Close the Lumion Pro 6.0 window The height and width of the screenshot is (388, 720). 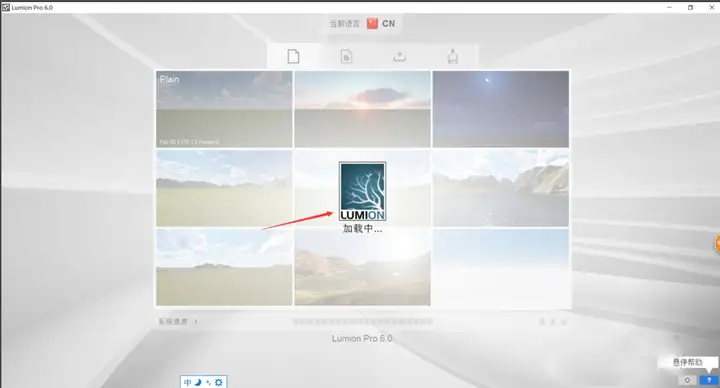(x=711, y=7)
